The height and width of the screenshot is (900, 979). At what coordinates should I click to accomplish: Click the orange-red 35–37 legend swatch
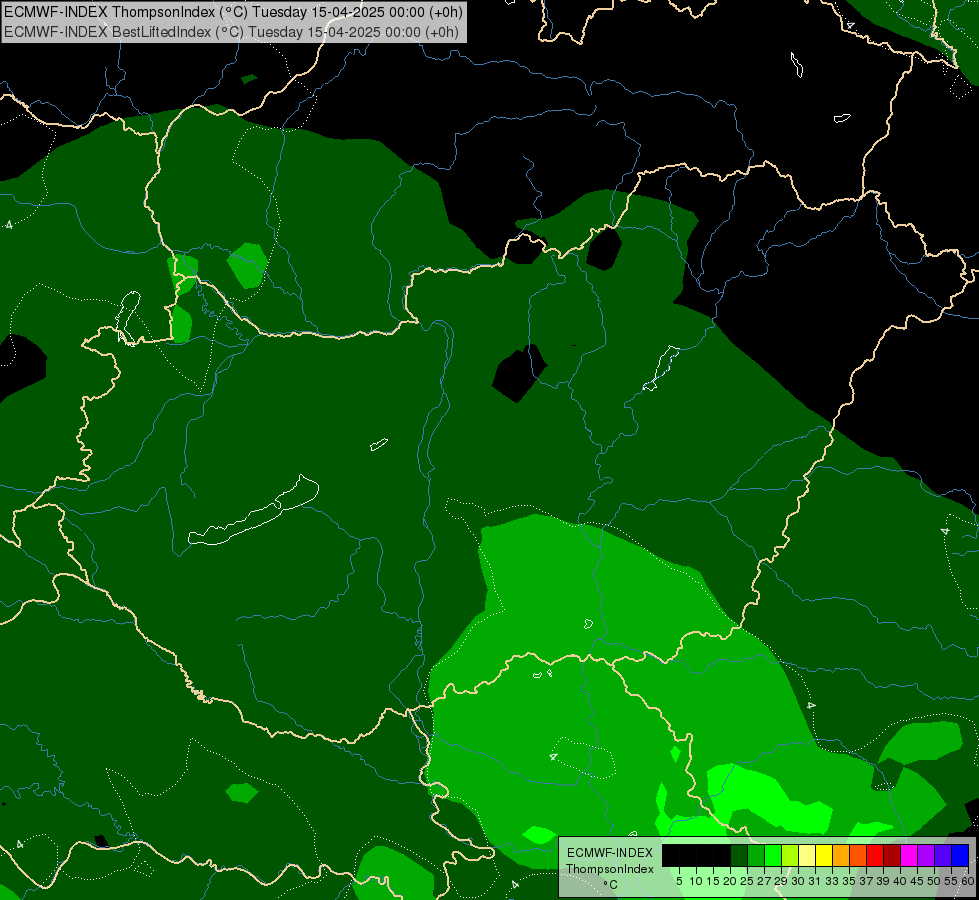pos(858,856)
